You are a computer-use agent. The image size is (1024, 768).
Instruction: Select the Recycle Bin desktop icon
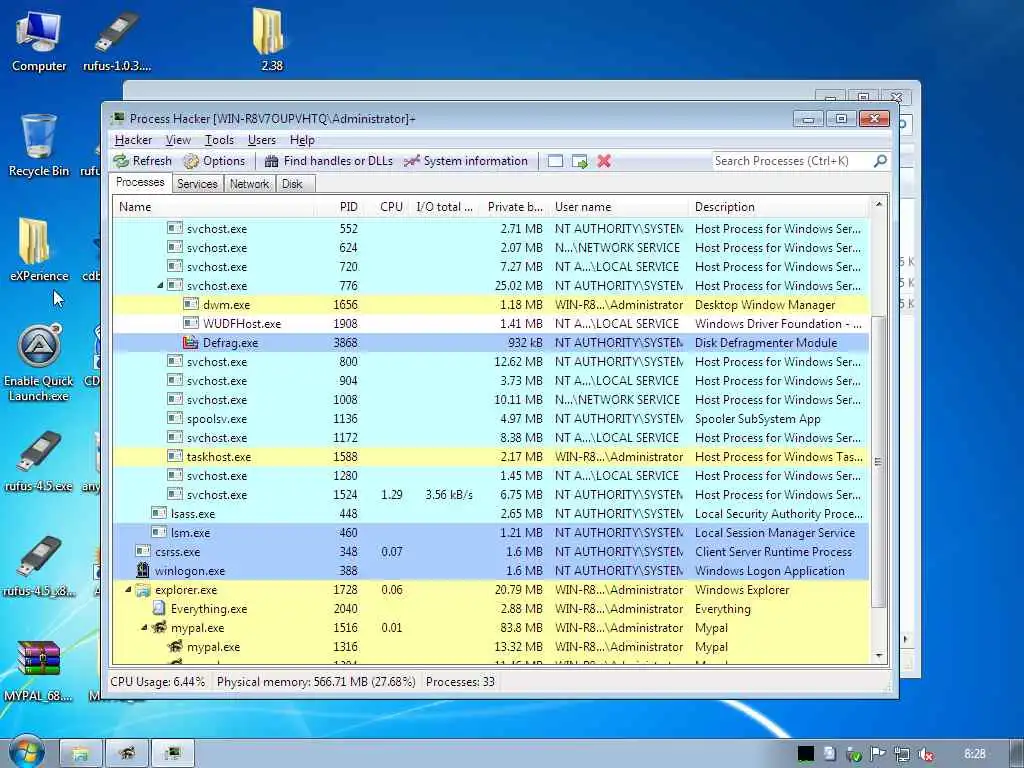coord(39,145)
